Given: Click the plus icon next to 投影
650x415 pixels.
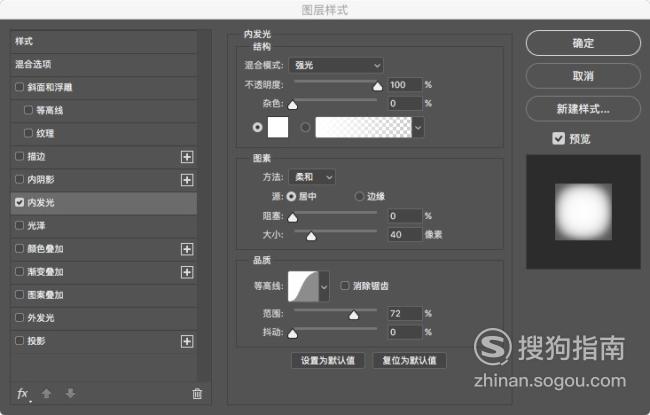Looking at the screenshot, I should tap(187, 342).
